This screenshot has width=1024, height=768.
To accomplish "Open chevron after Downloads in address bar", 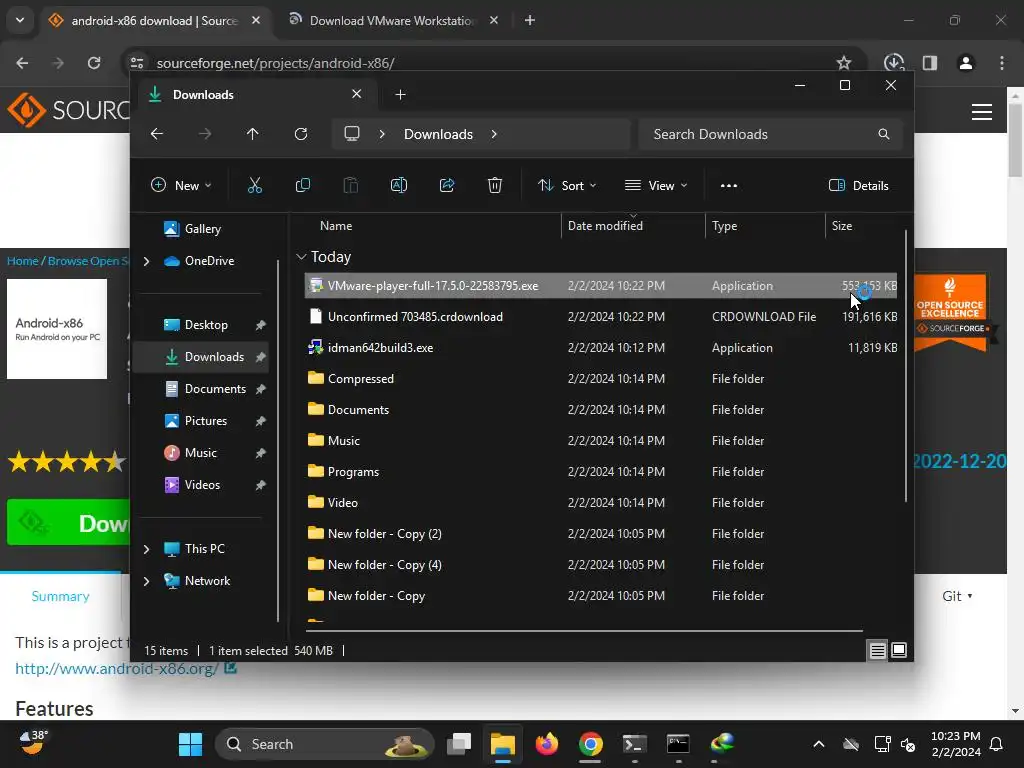I will (x=494, y=134).
